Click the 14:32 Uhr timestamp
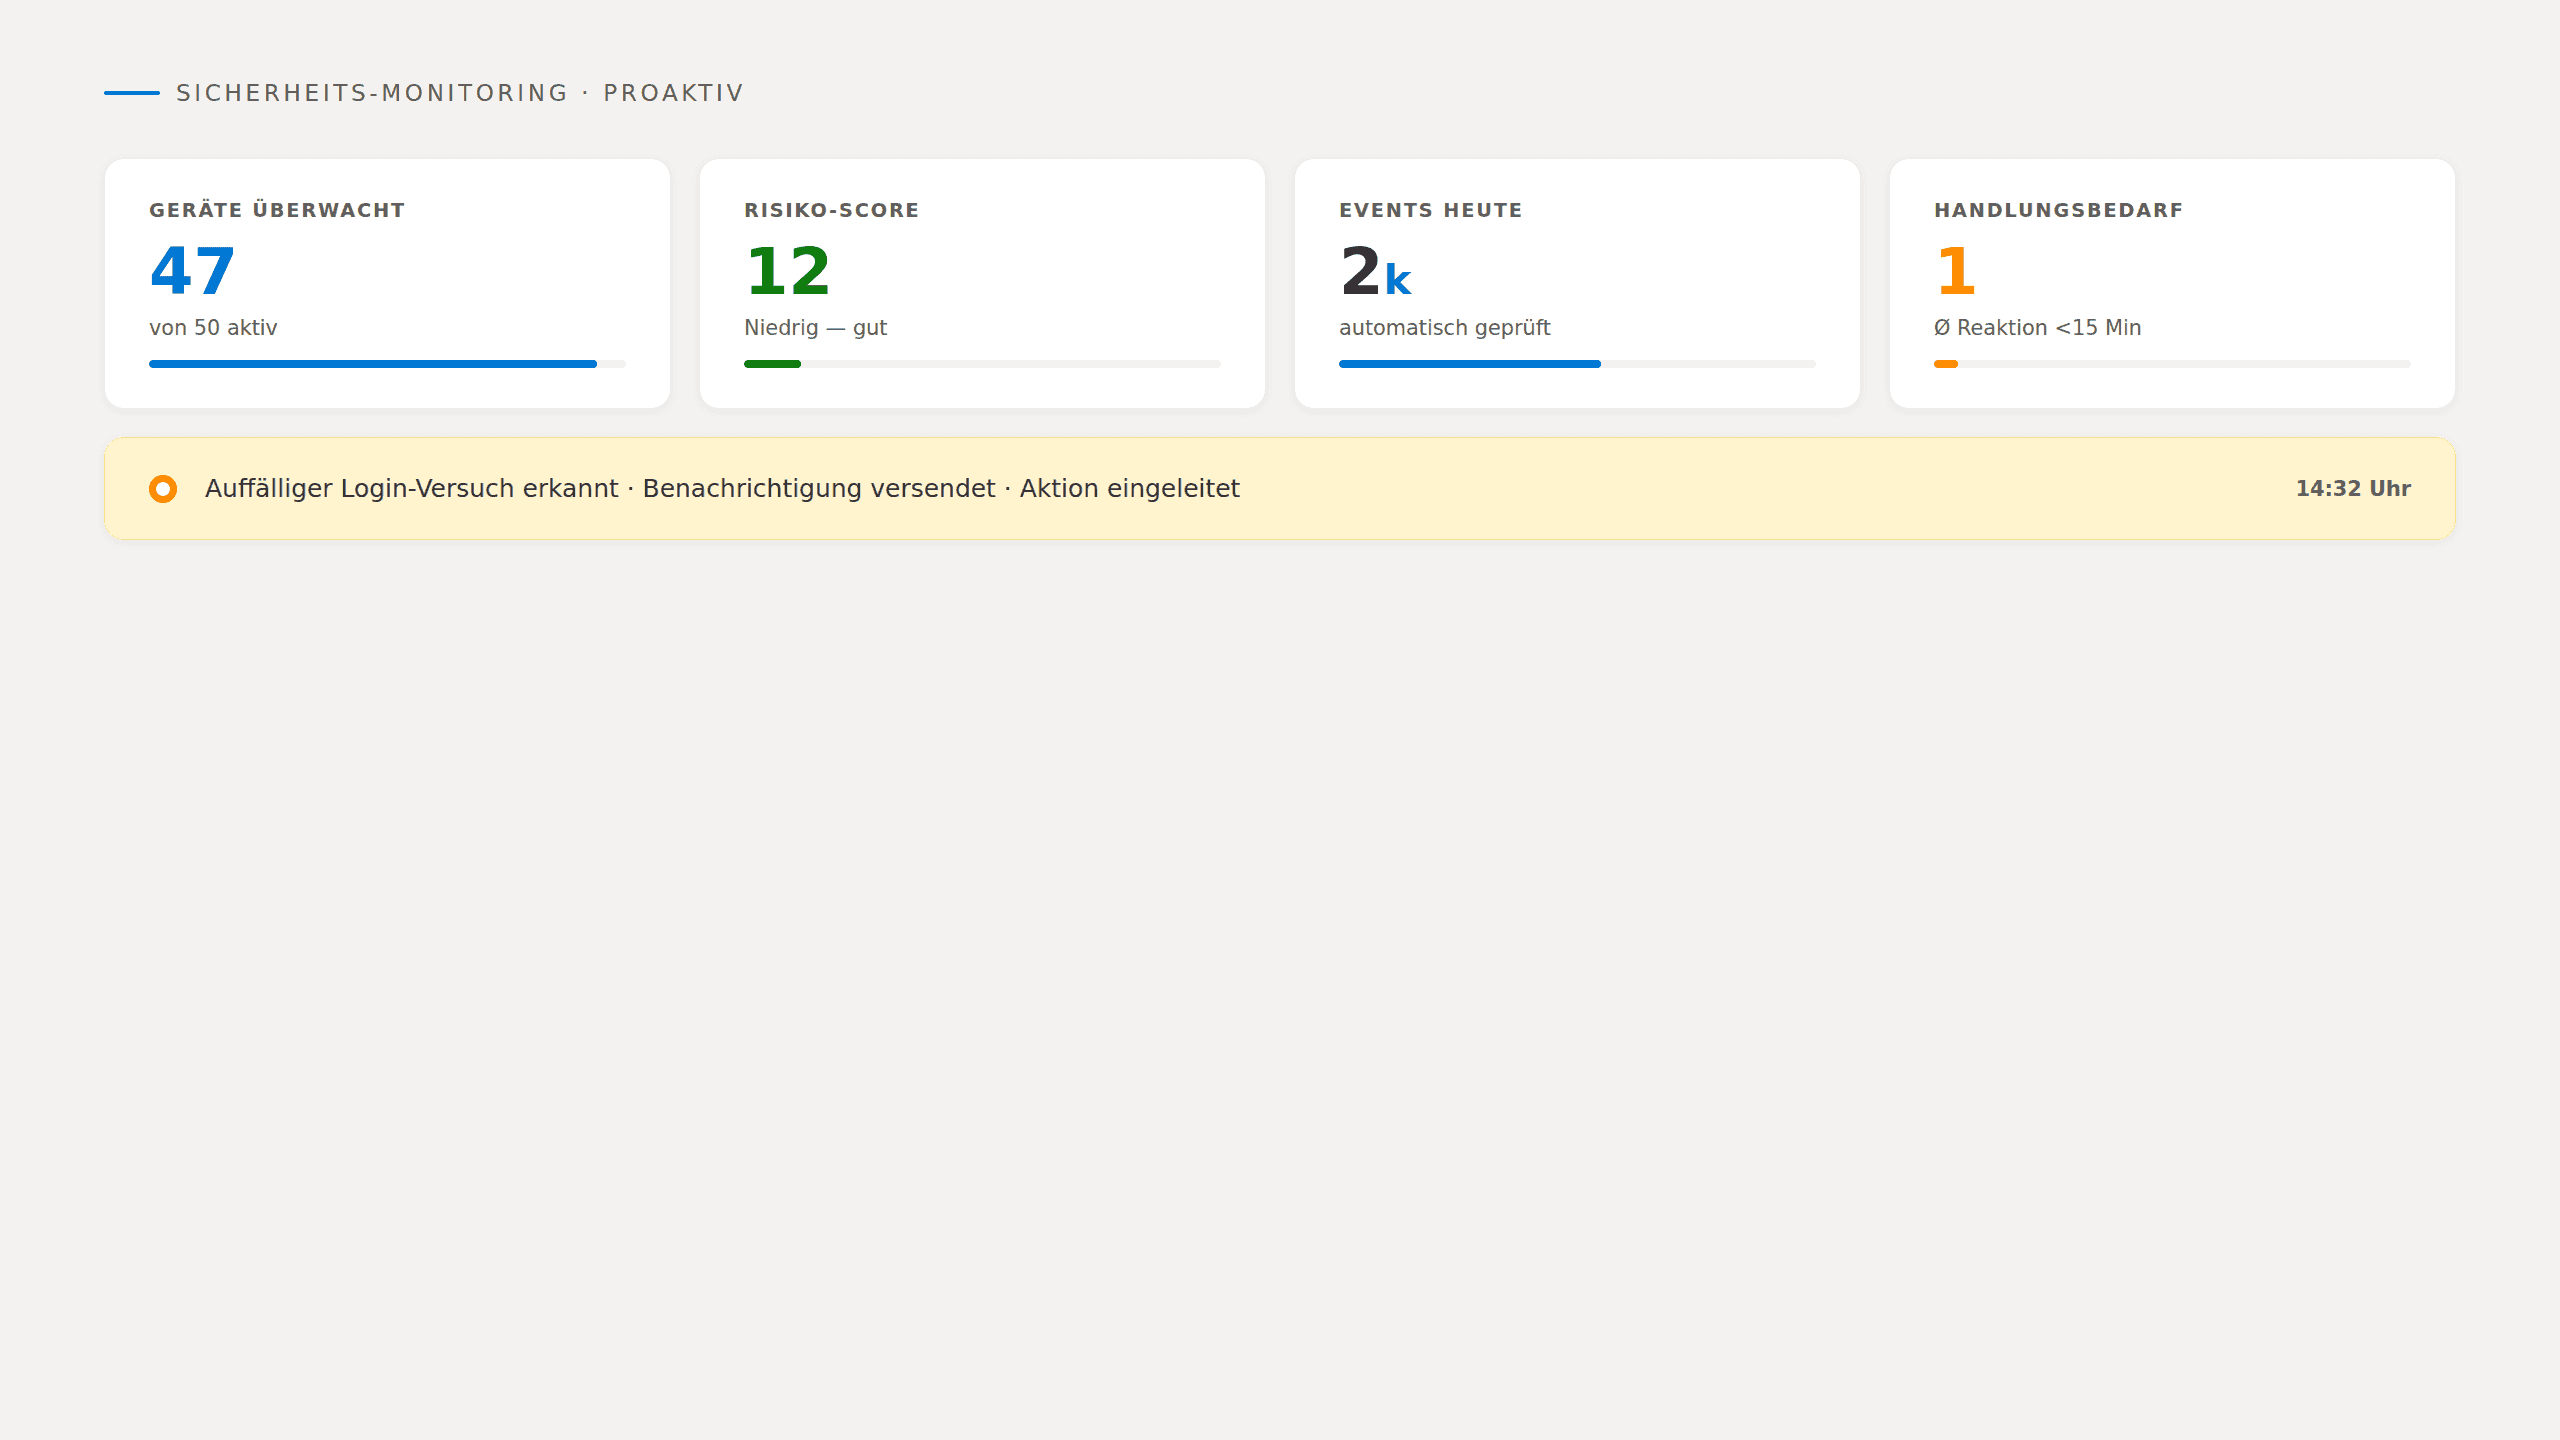The image size is (2560, 1440). click(2352, 489)
